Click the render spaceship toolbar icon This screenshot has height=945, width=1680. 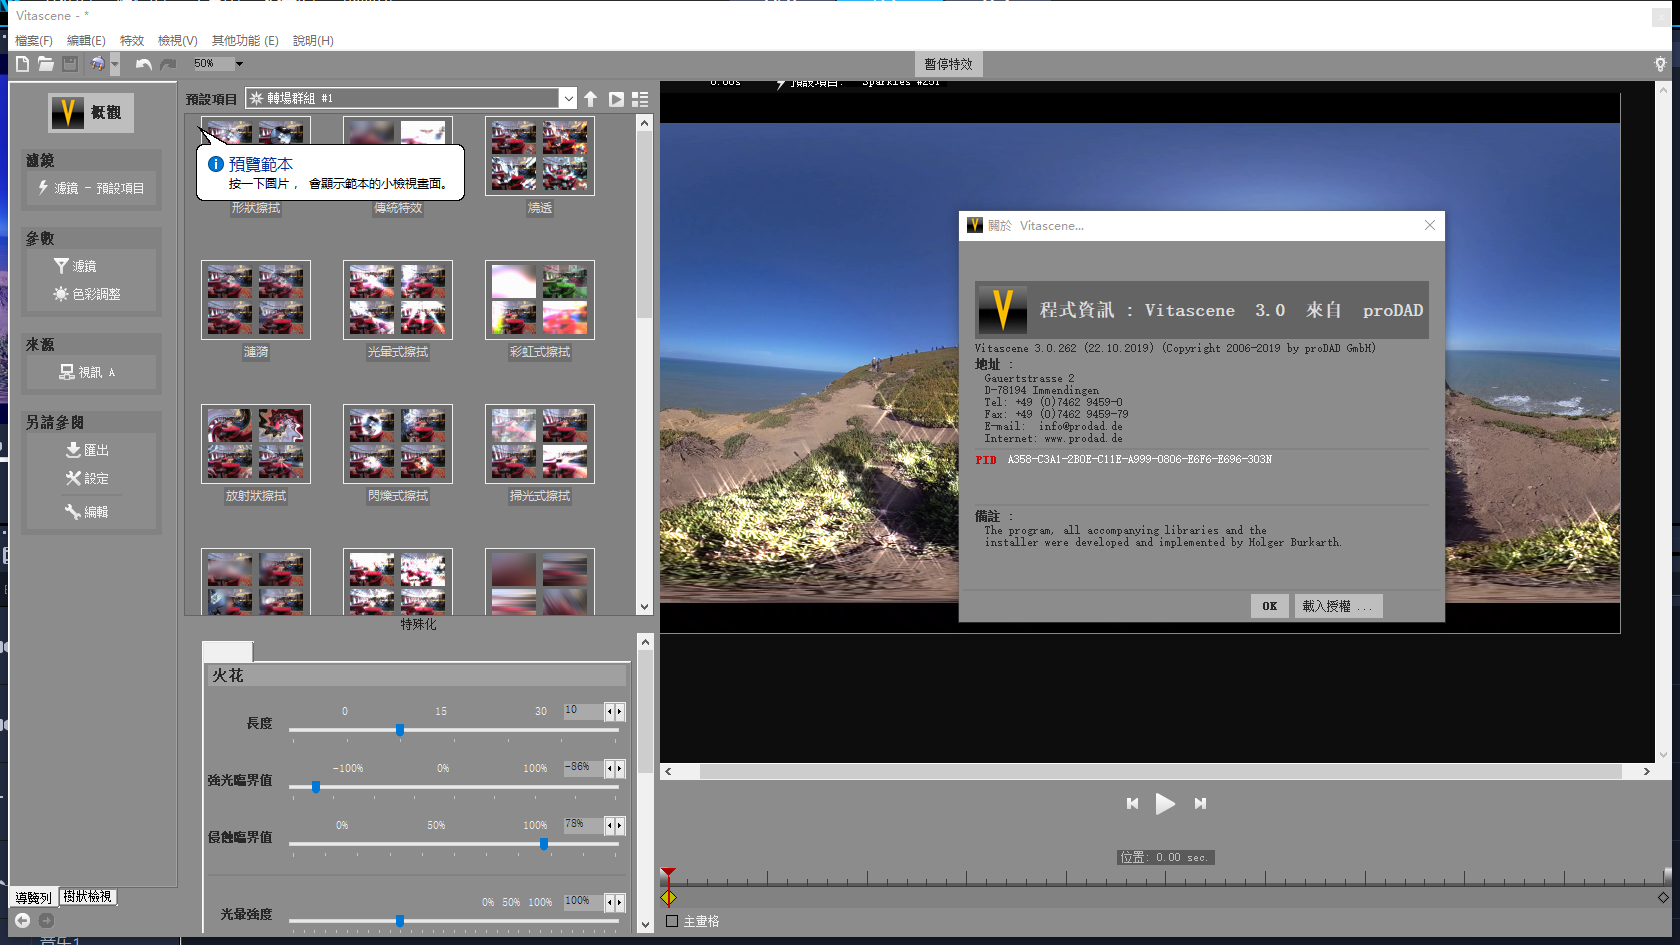(97, 64)
